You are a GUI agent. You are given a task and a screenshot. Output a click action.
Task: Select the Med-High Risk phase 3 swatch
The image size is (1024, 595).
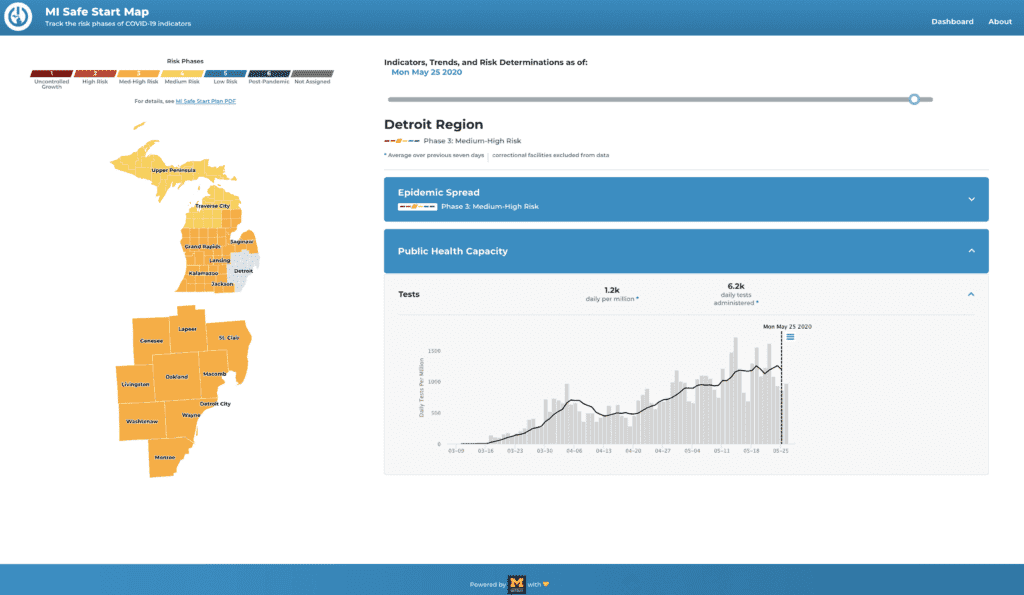tap(138, 74)
